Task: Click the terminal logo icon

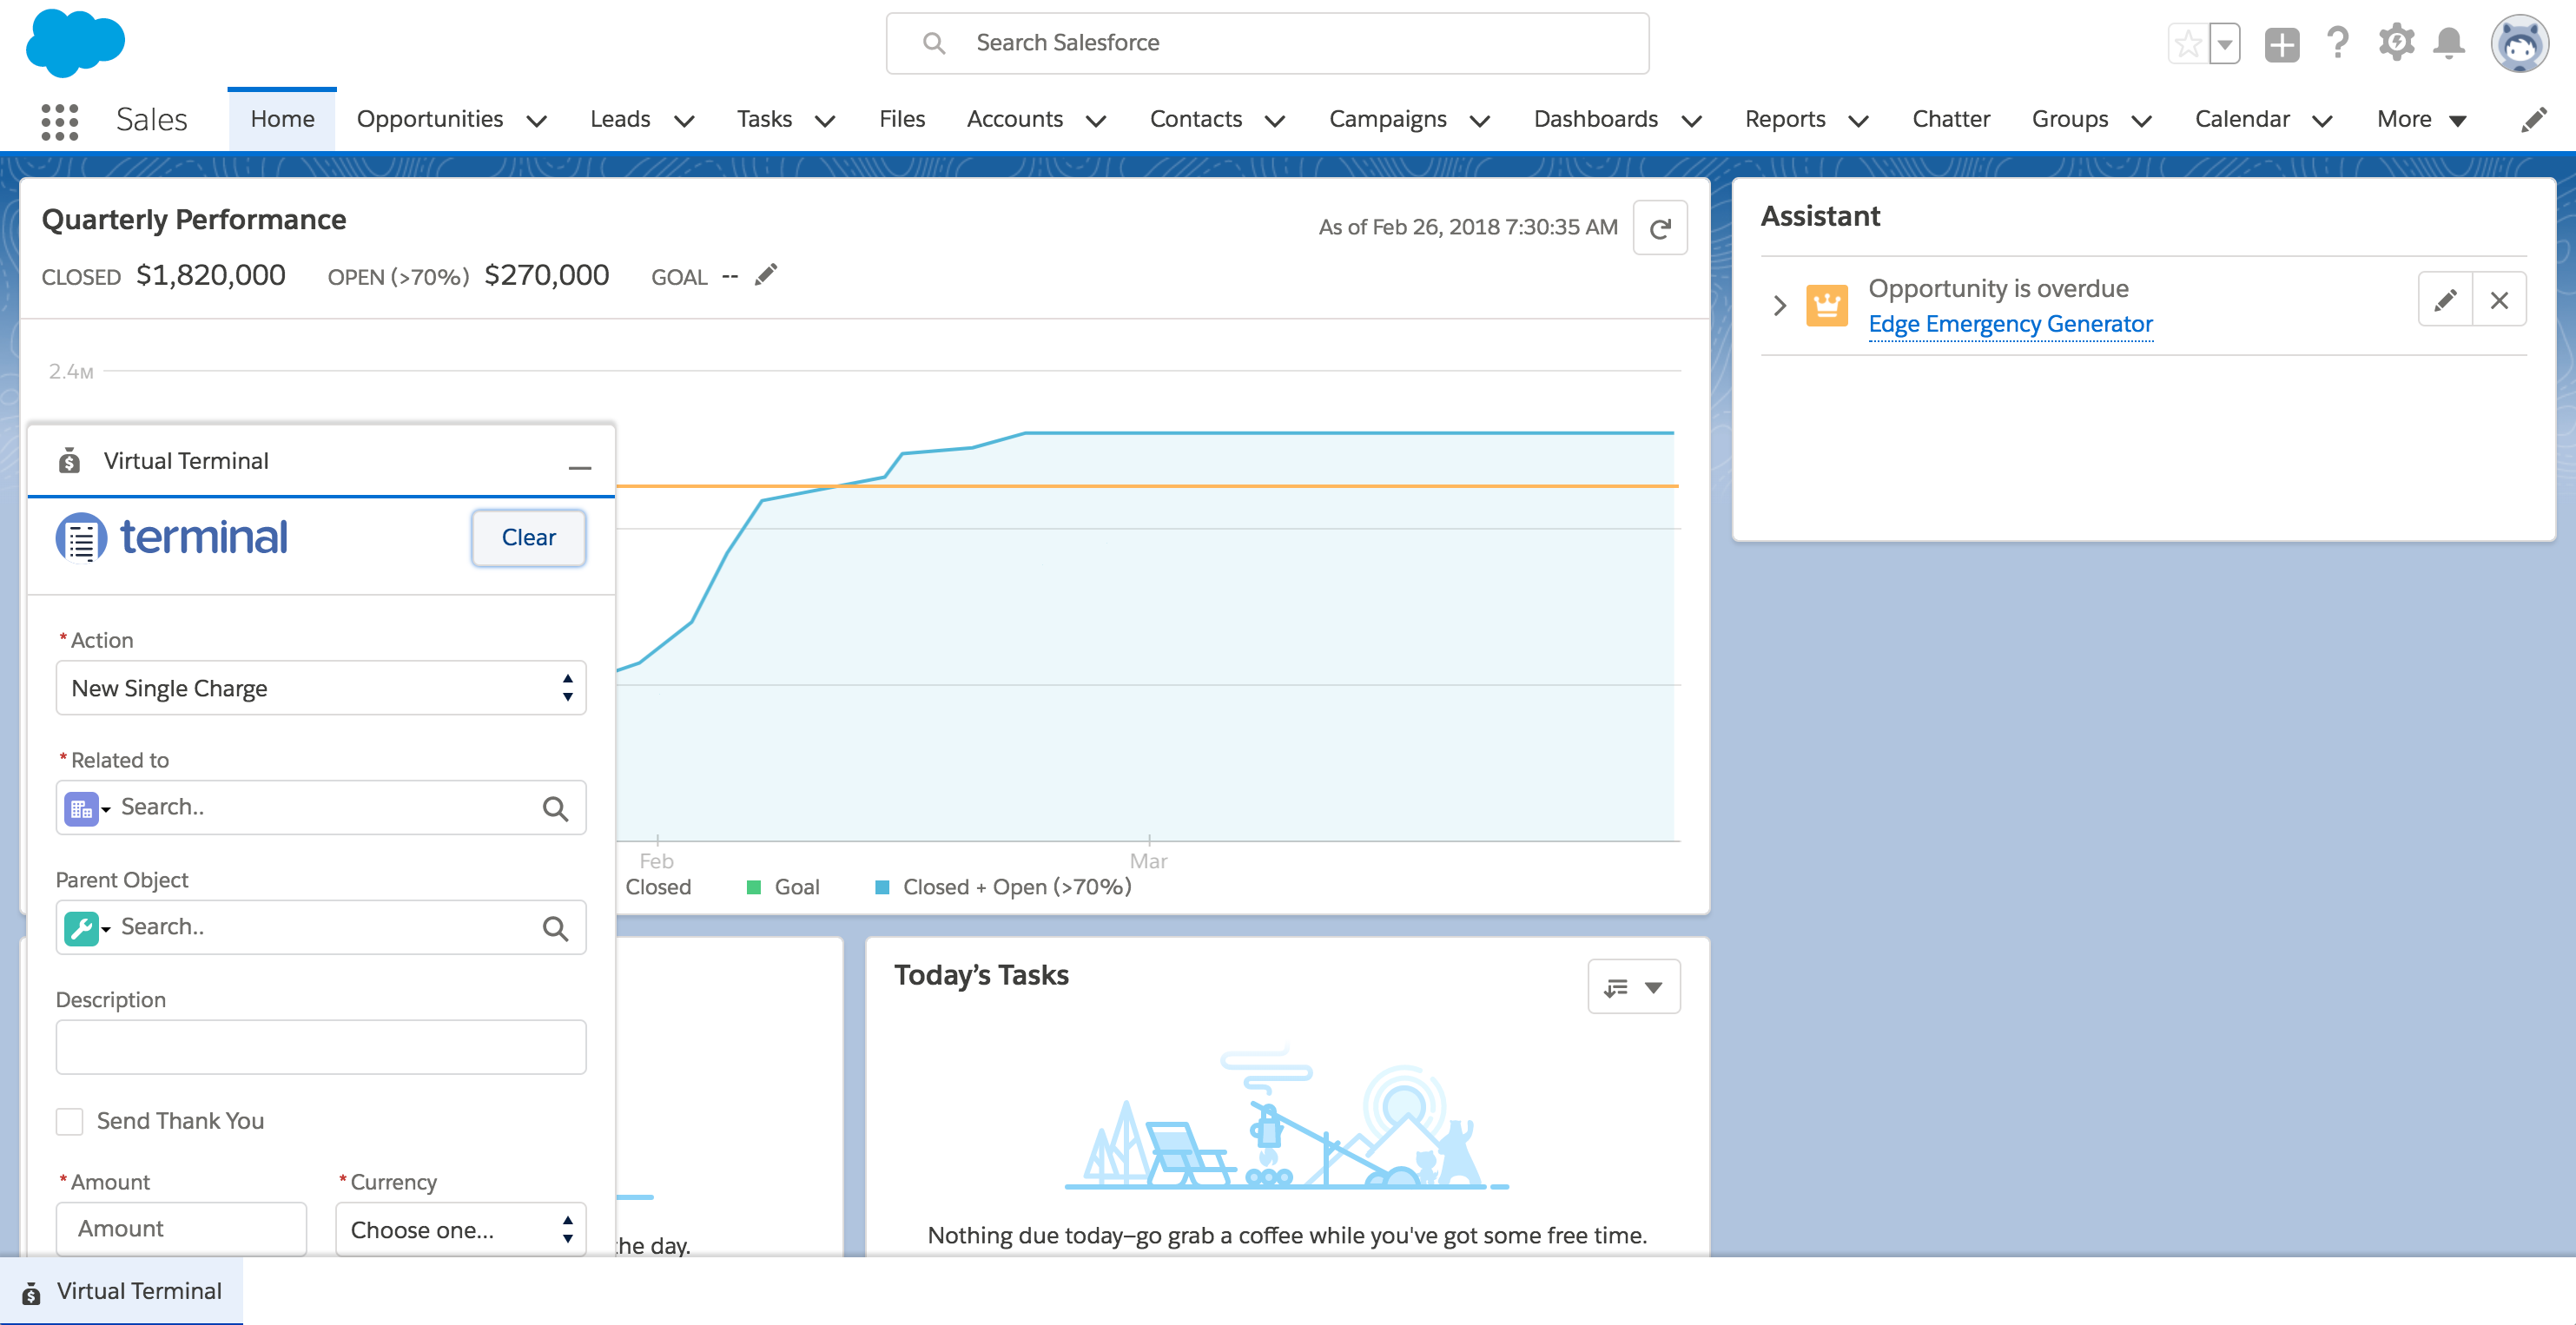Action: (81, 538)
